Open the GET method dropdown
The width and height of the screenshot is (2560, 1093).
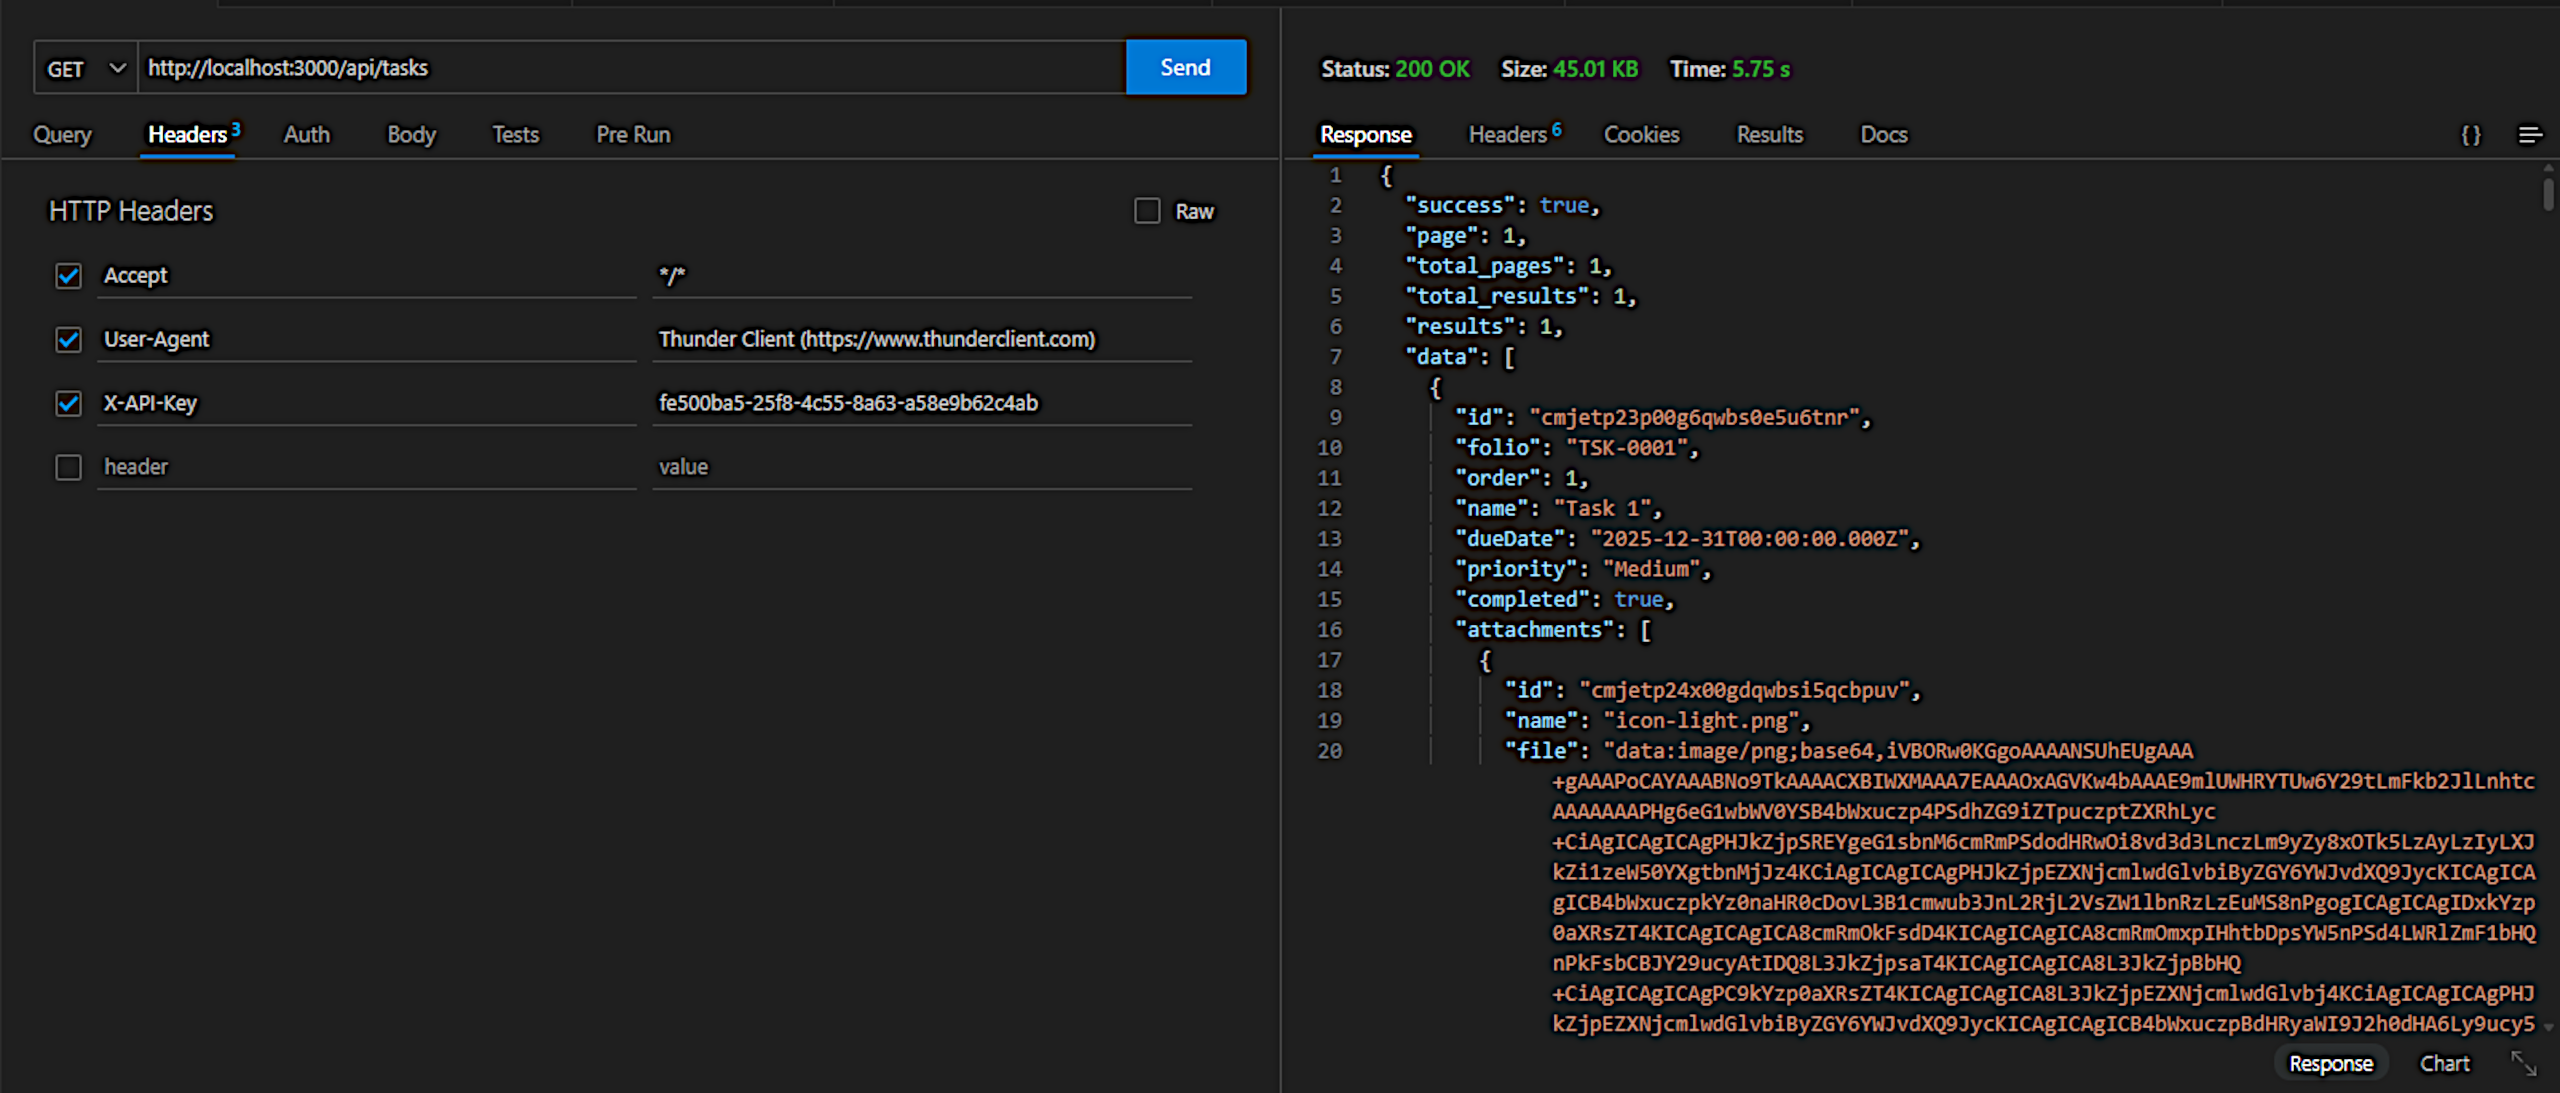(x=86, y=68)
